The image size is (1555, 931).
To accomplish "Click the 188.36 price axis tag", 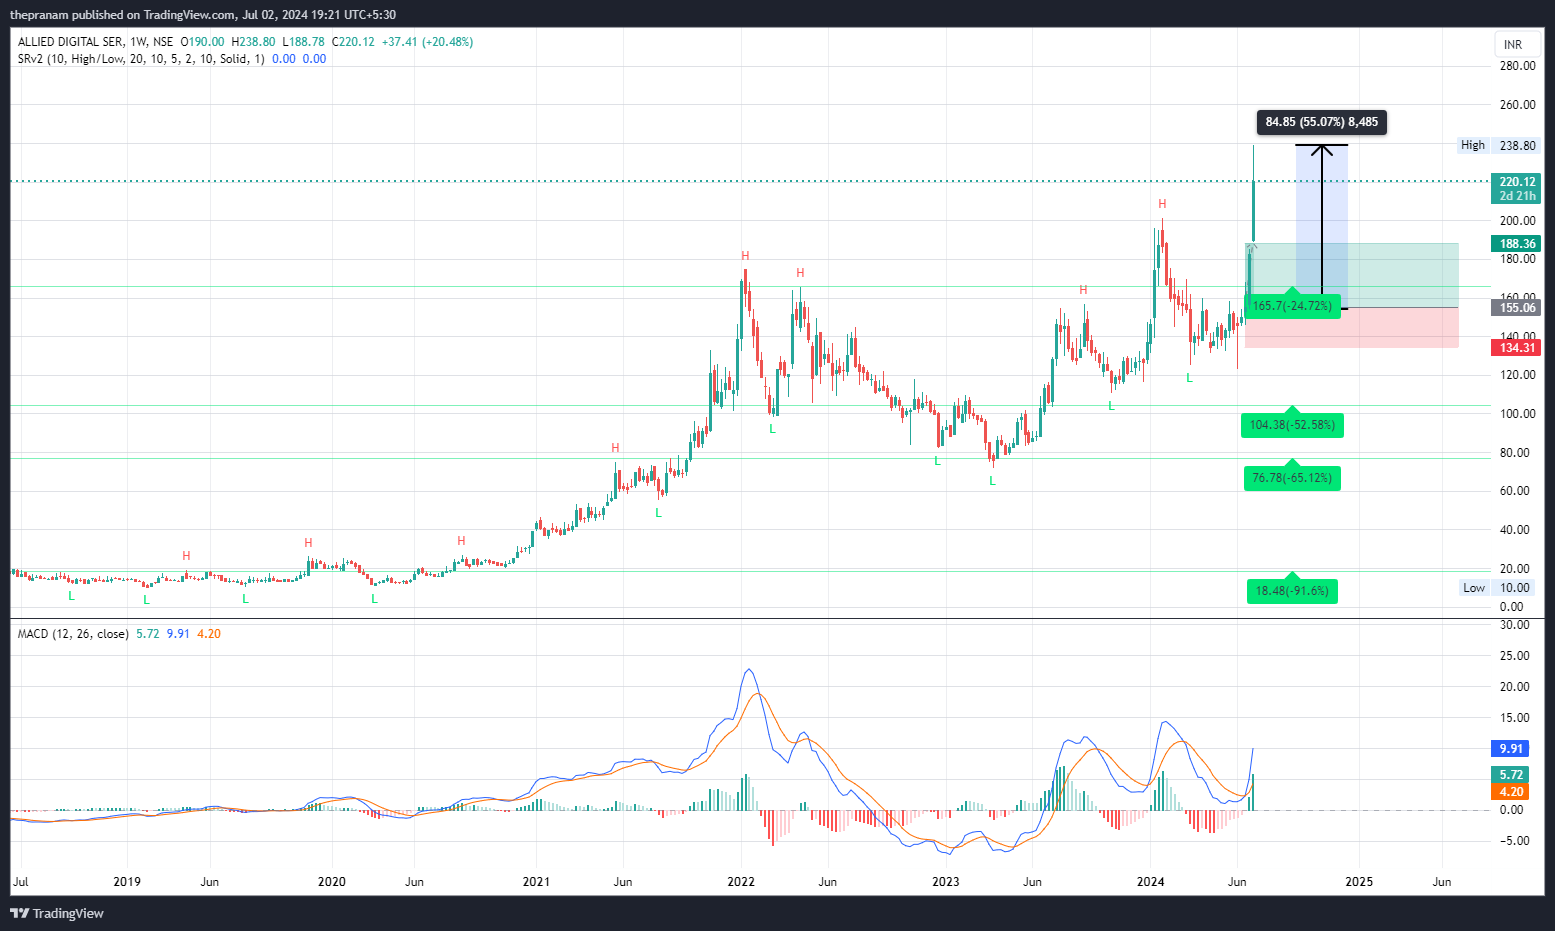I will (x=1517, y=244).
